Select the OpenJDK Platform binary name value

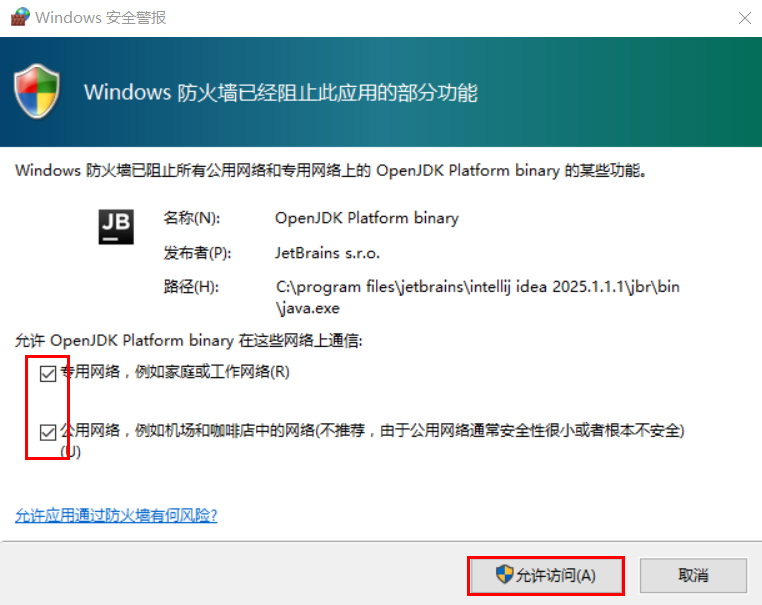pos(366,218)
